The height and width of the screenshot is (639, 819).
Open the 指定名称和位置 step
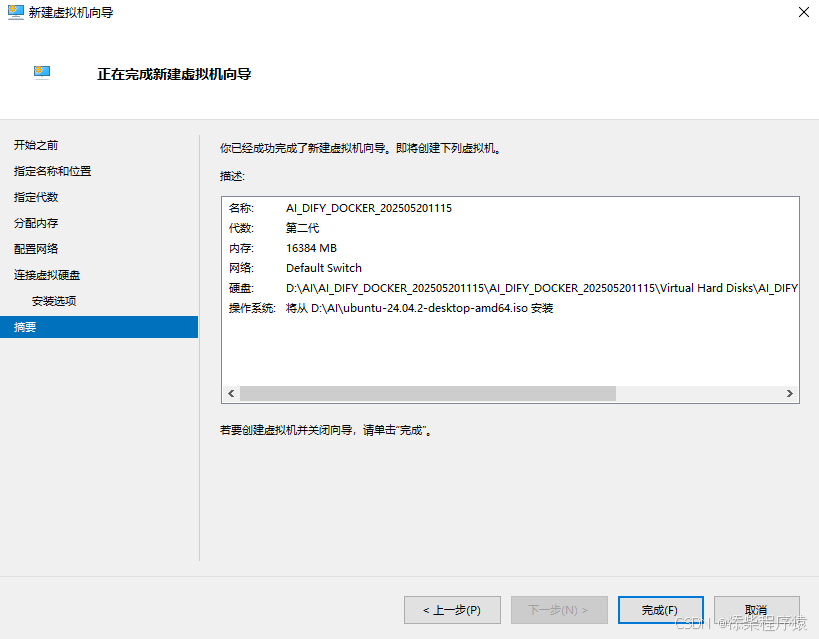pyautogui.click(x=52, y=171)
